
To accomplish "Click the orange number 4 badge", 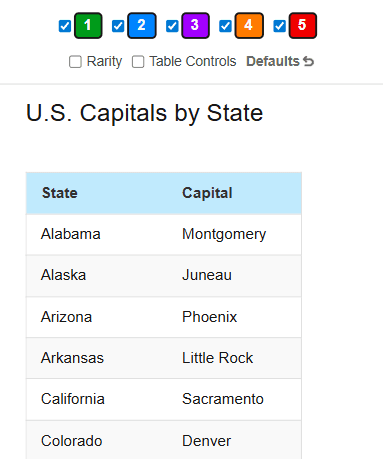I will click(x=249, y=26).
